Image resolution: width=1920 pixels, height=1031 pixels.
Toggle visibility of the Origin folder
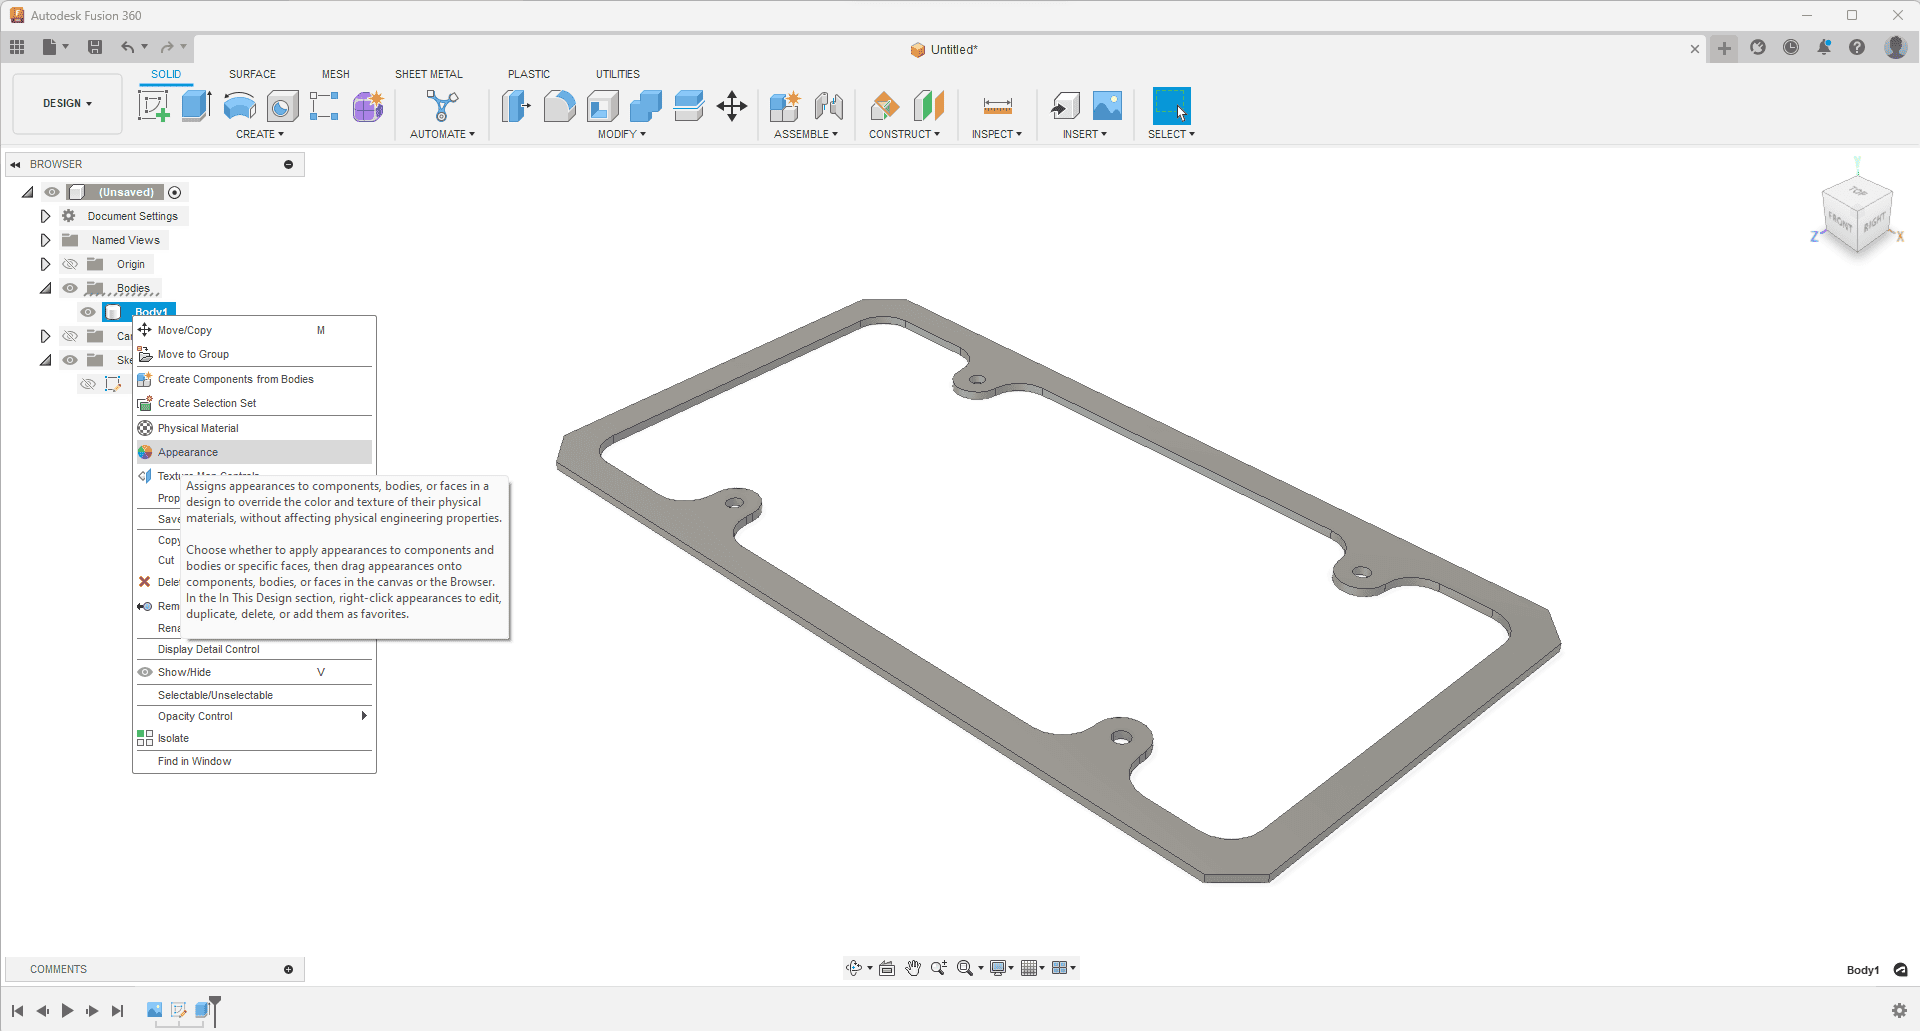click(x=70, y=264)
